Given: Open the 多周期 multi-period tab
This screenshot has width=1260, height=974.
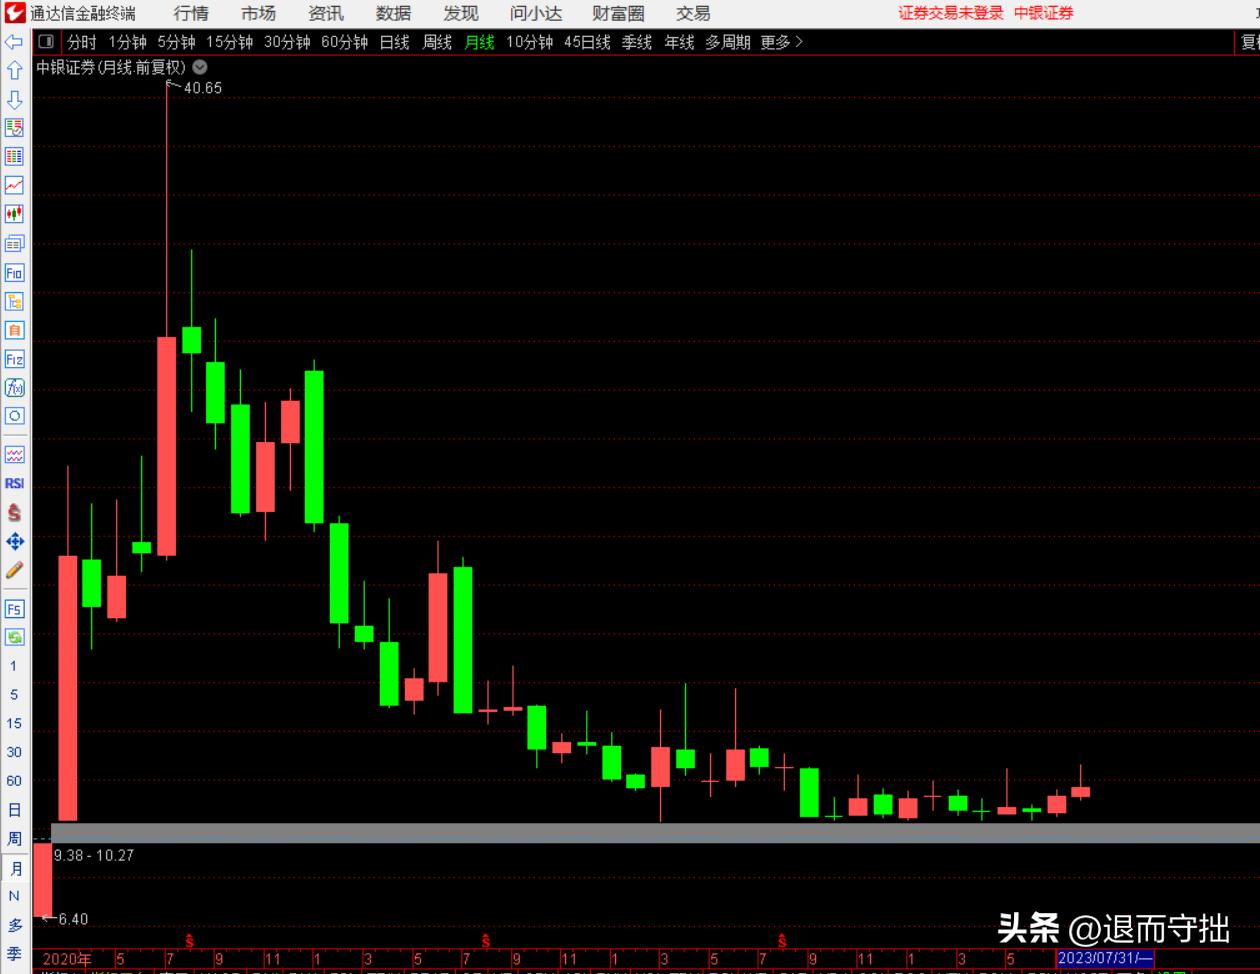Looking at the screenshot, I should coord(727,42).
